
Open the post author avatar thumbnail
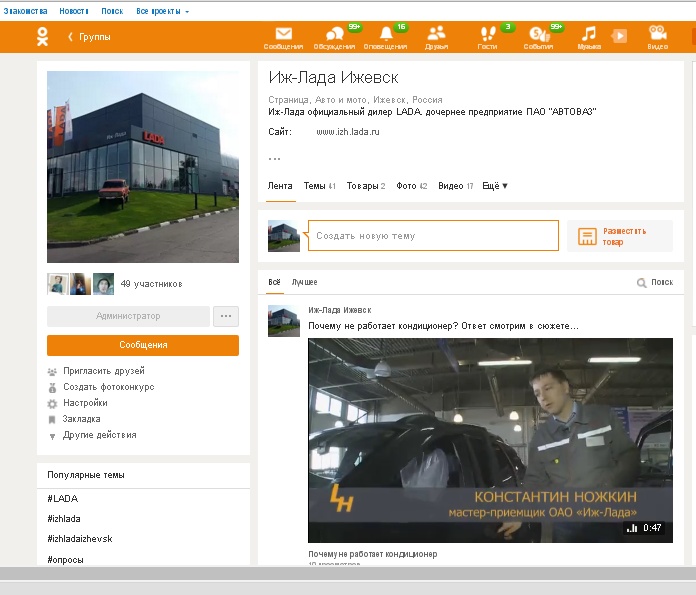click(x=284, y=321)
